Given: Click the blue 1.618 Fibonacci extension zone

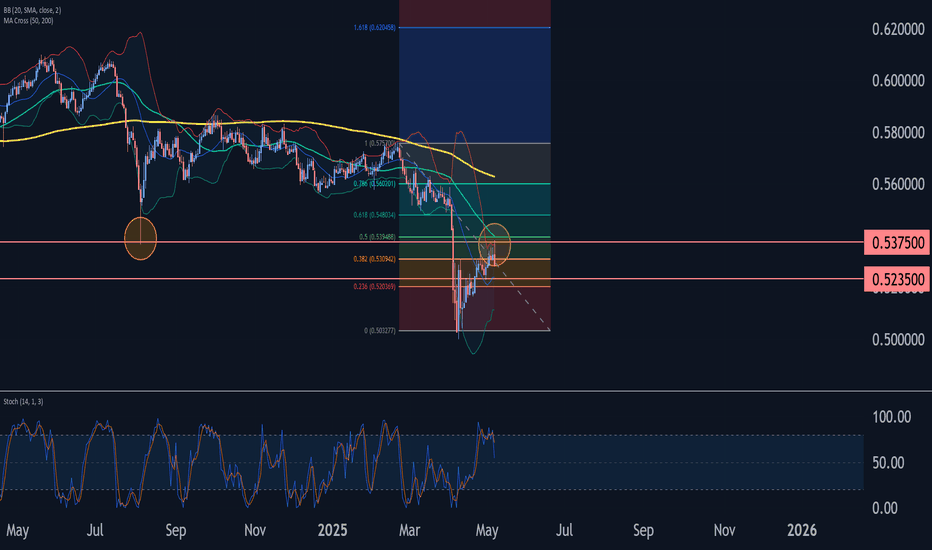Looking at the screenshot, I should [x=475, y=85].
